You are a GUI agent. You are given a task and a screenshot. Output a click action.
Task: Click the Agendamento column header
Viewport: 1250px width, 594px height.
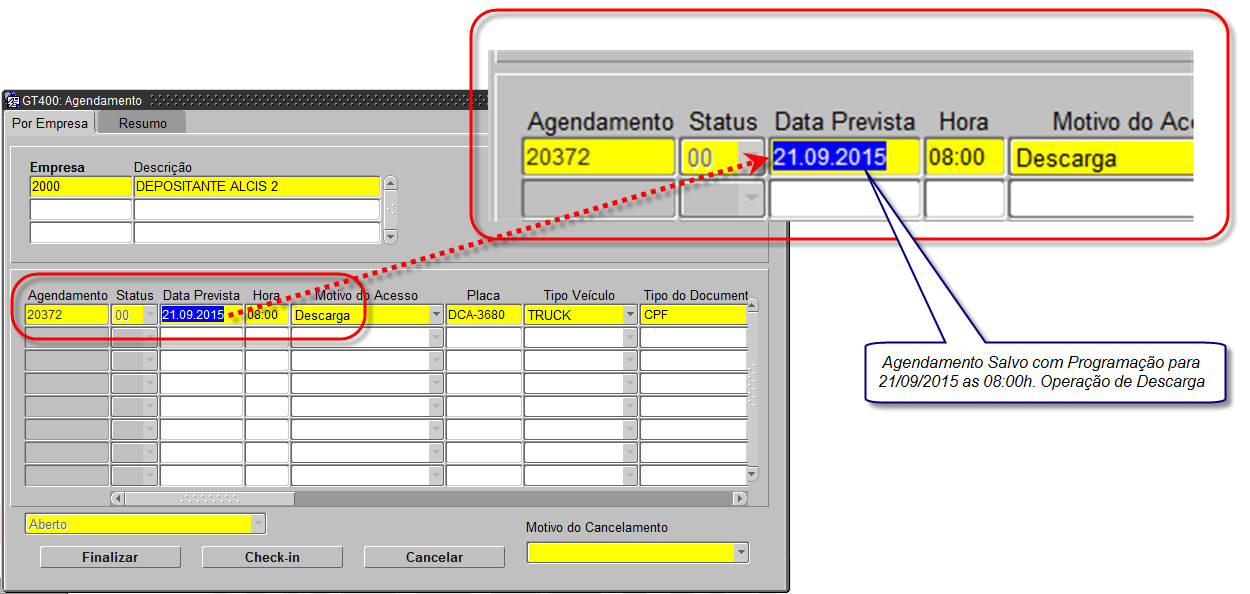coord(67,296)
